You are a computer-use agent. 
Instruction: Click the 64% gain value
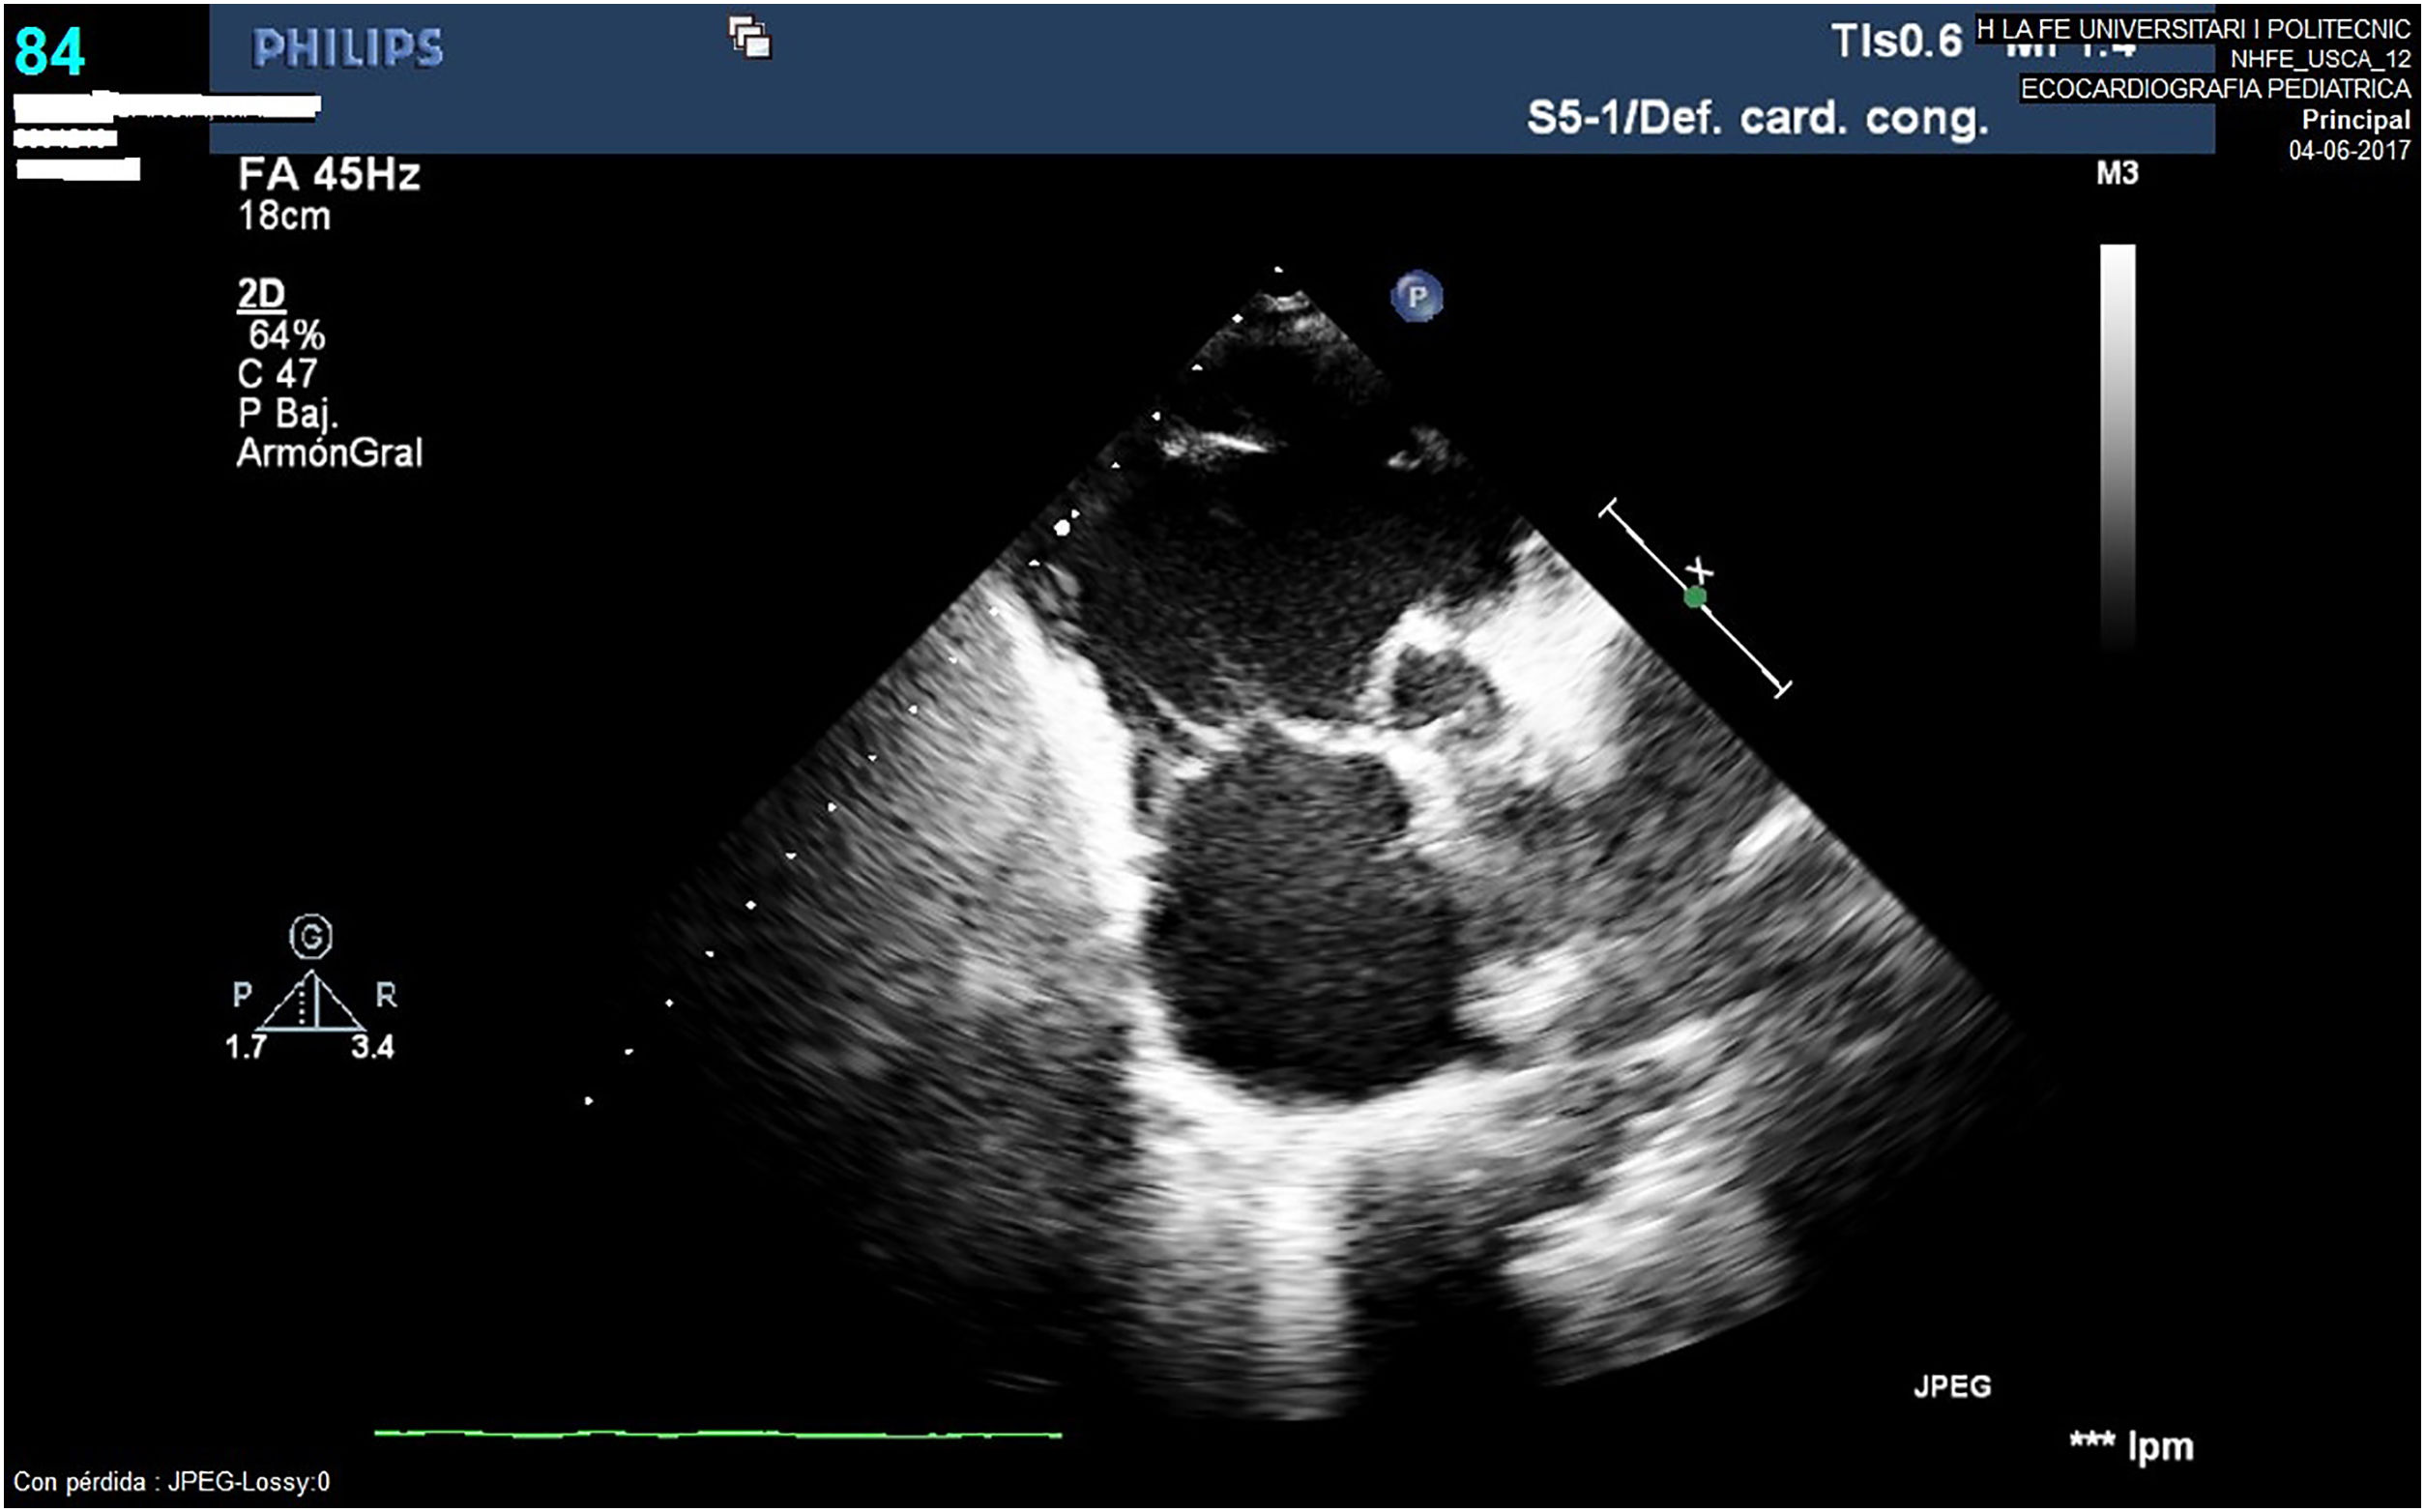coord(286,334)
